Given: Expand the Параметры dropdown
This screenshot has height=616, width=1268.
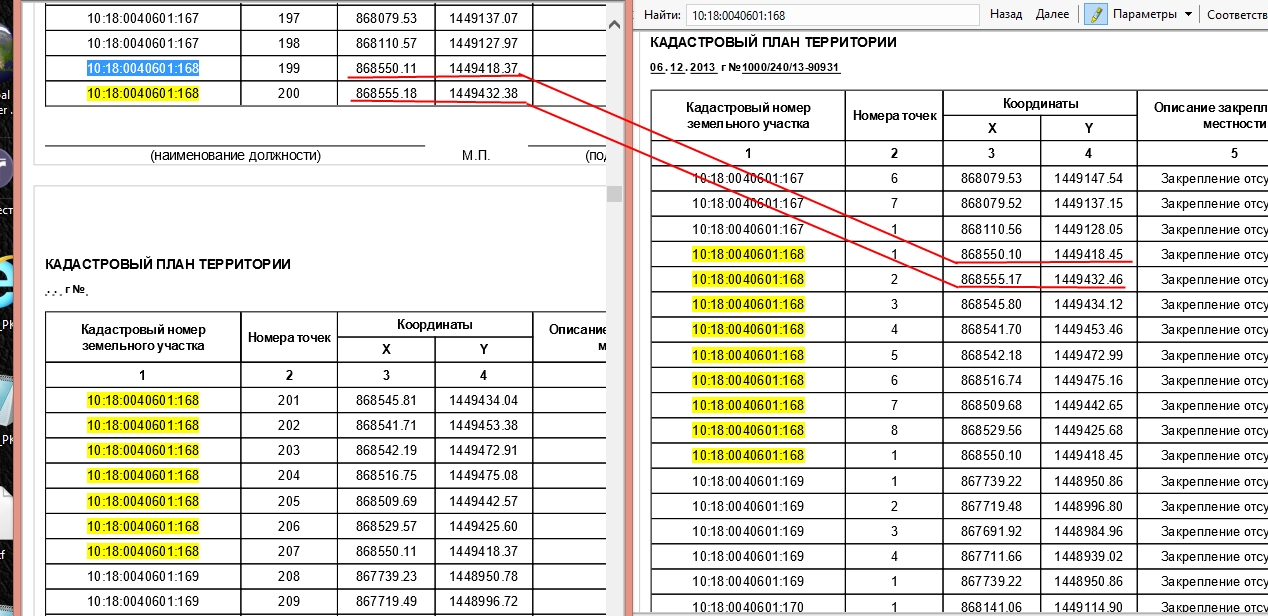Looking at the screenshot, I should pyautogui.click(x=1144, y=15).
